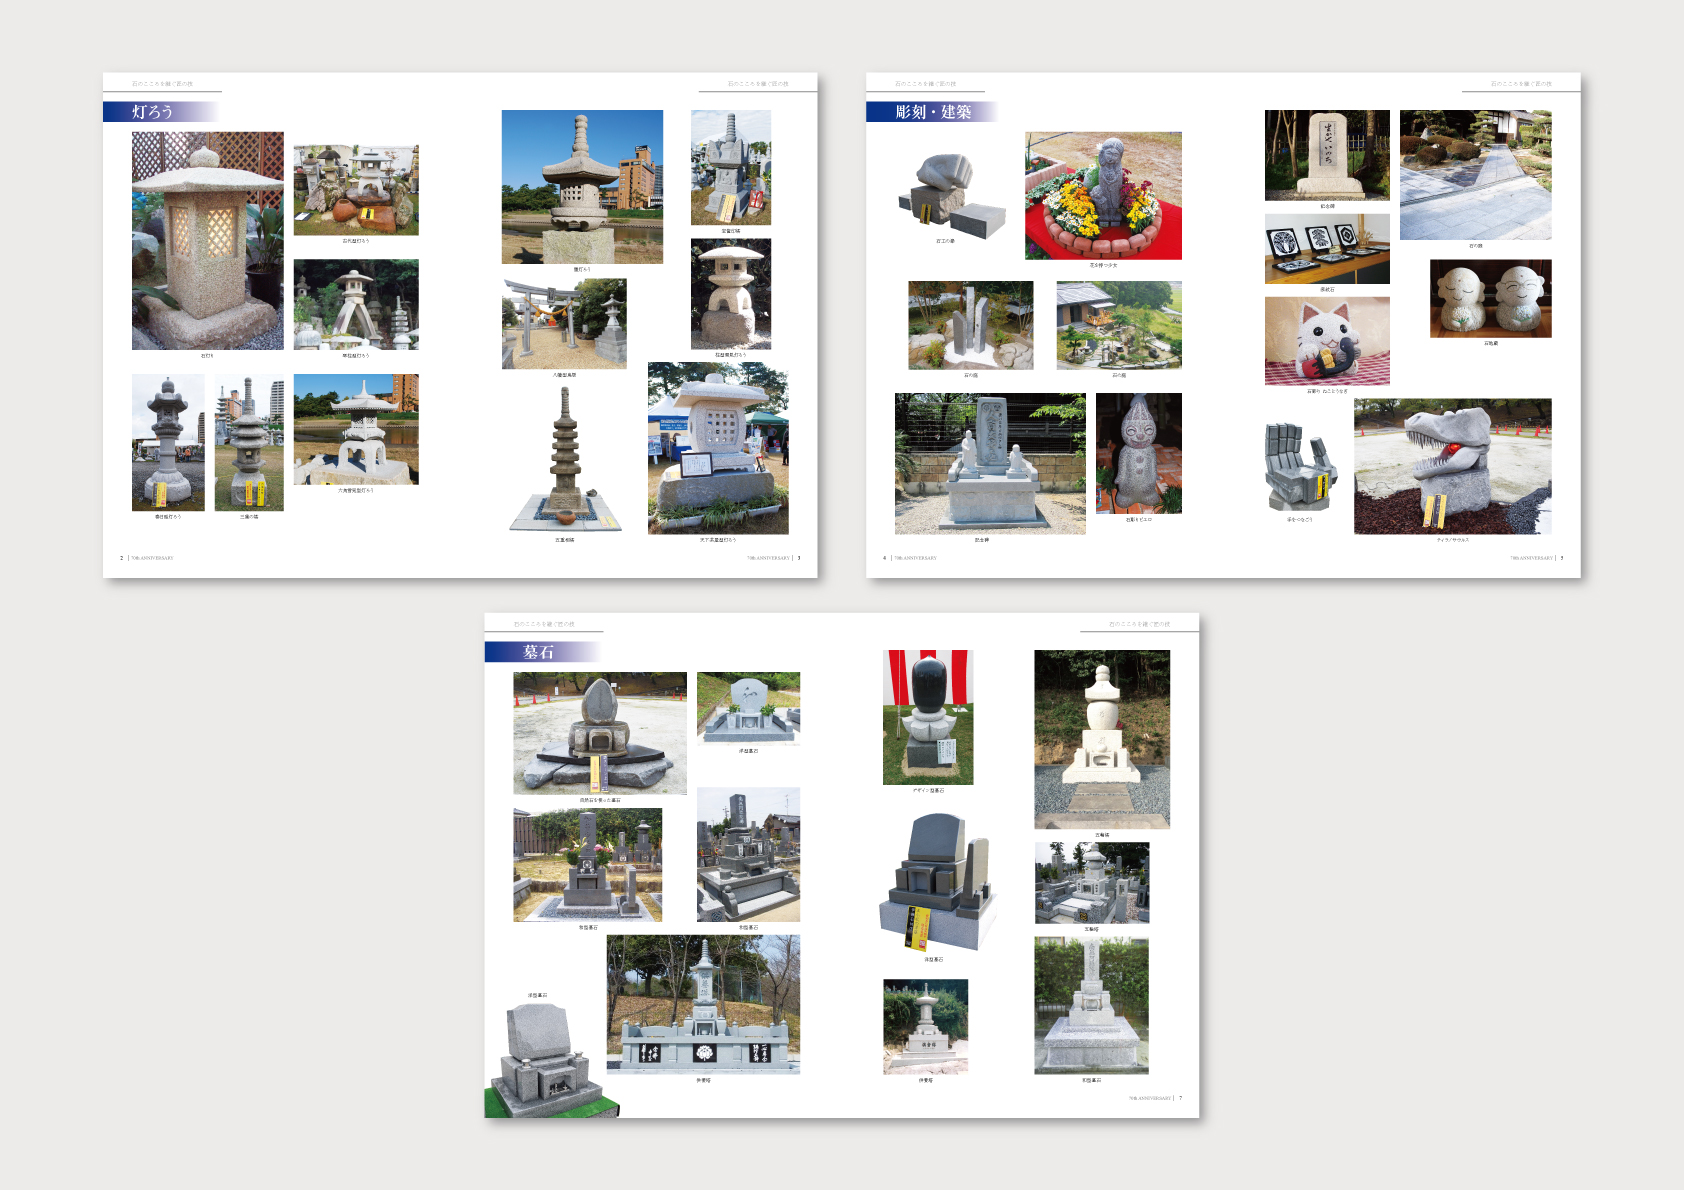This screenshot has height=1190, width=1684.
Task: Select the lantern on stone pedestal against blue sky
Action: point(582,187)
